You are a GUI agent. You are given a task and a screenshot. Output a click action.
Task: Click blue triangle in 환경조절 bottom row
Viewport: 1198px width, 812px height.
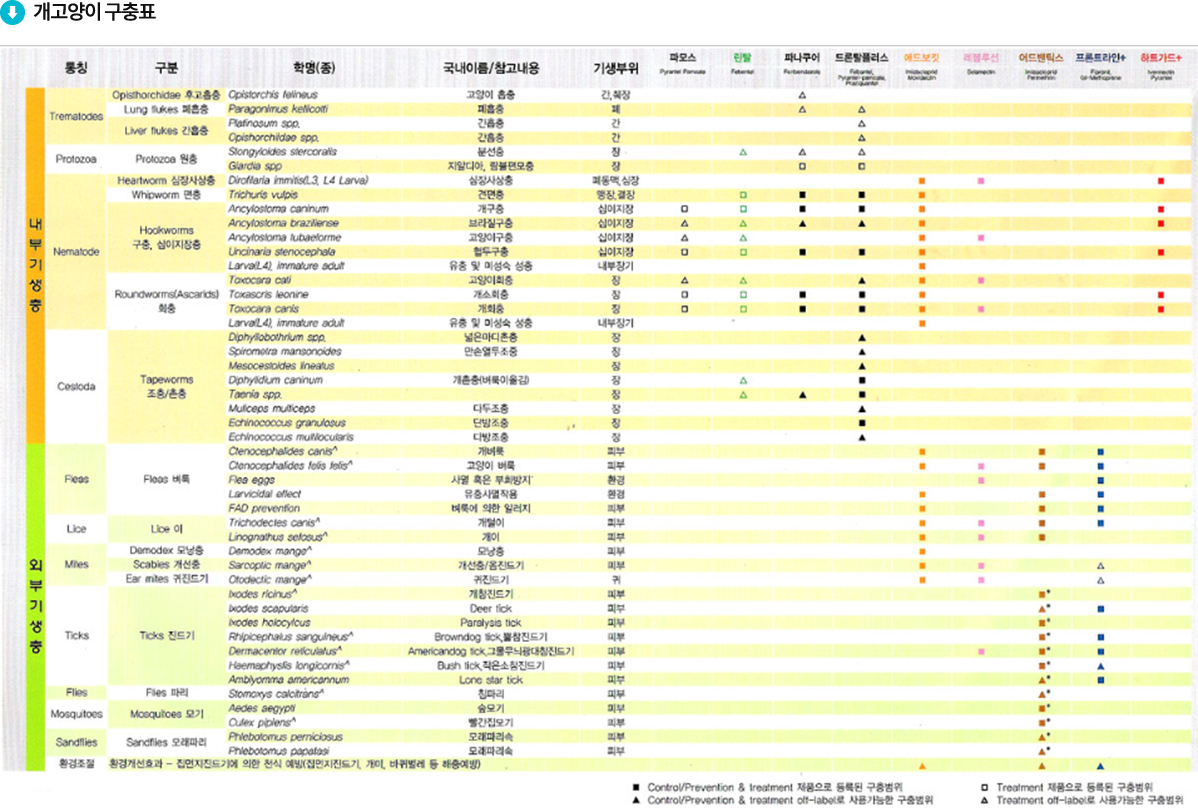point(1100,764)
